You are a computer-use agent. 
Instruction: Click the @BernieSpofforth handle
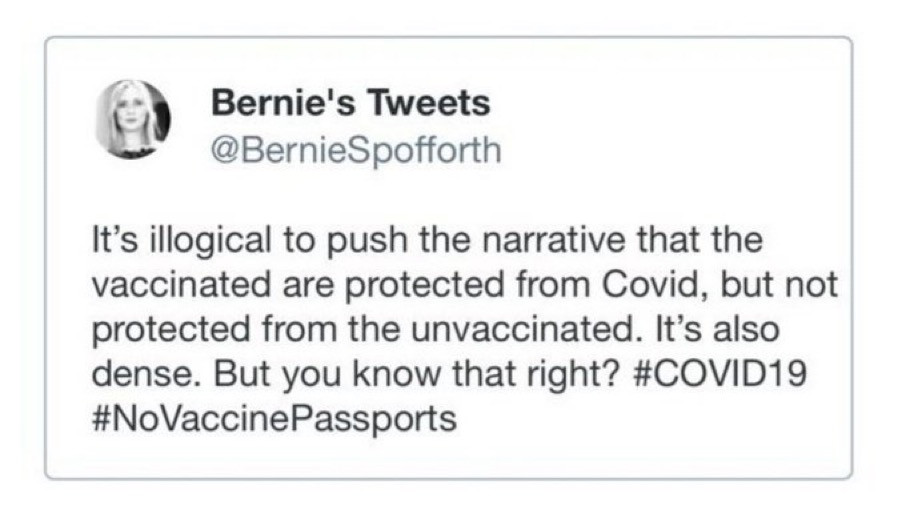pos(355,150)
